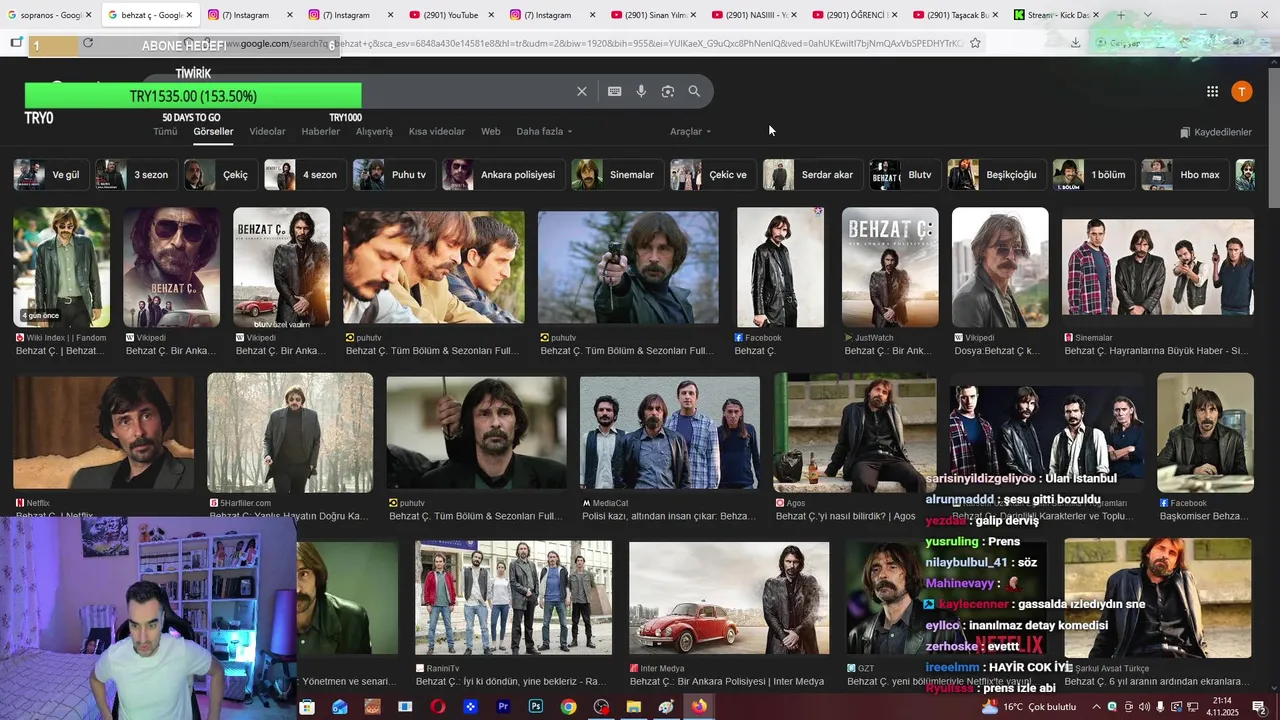The width and height of the screenshot is (1280, 720).
Task: Select the Sinemalar filter chip
Action: click(615, 174)
